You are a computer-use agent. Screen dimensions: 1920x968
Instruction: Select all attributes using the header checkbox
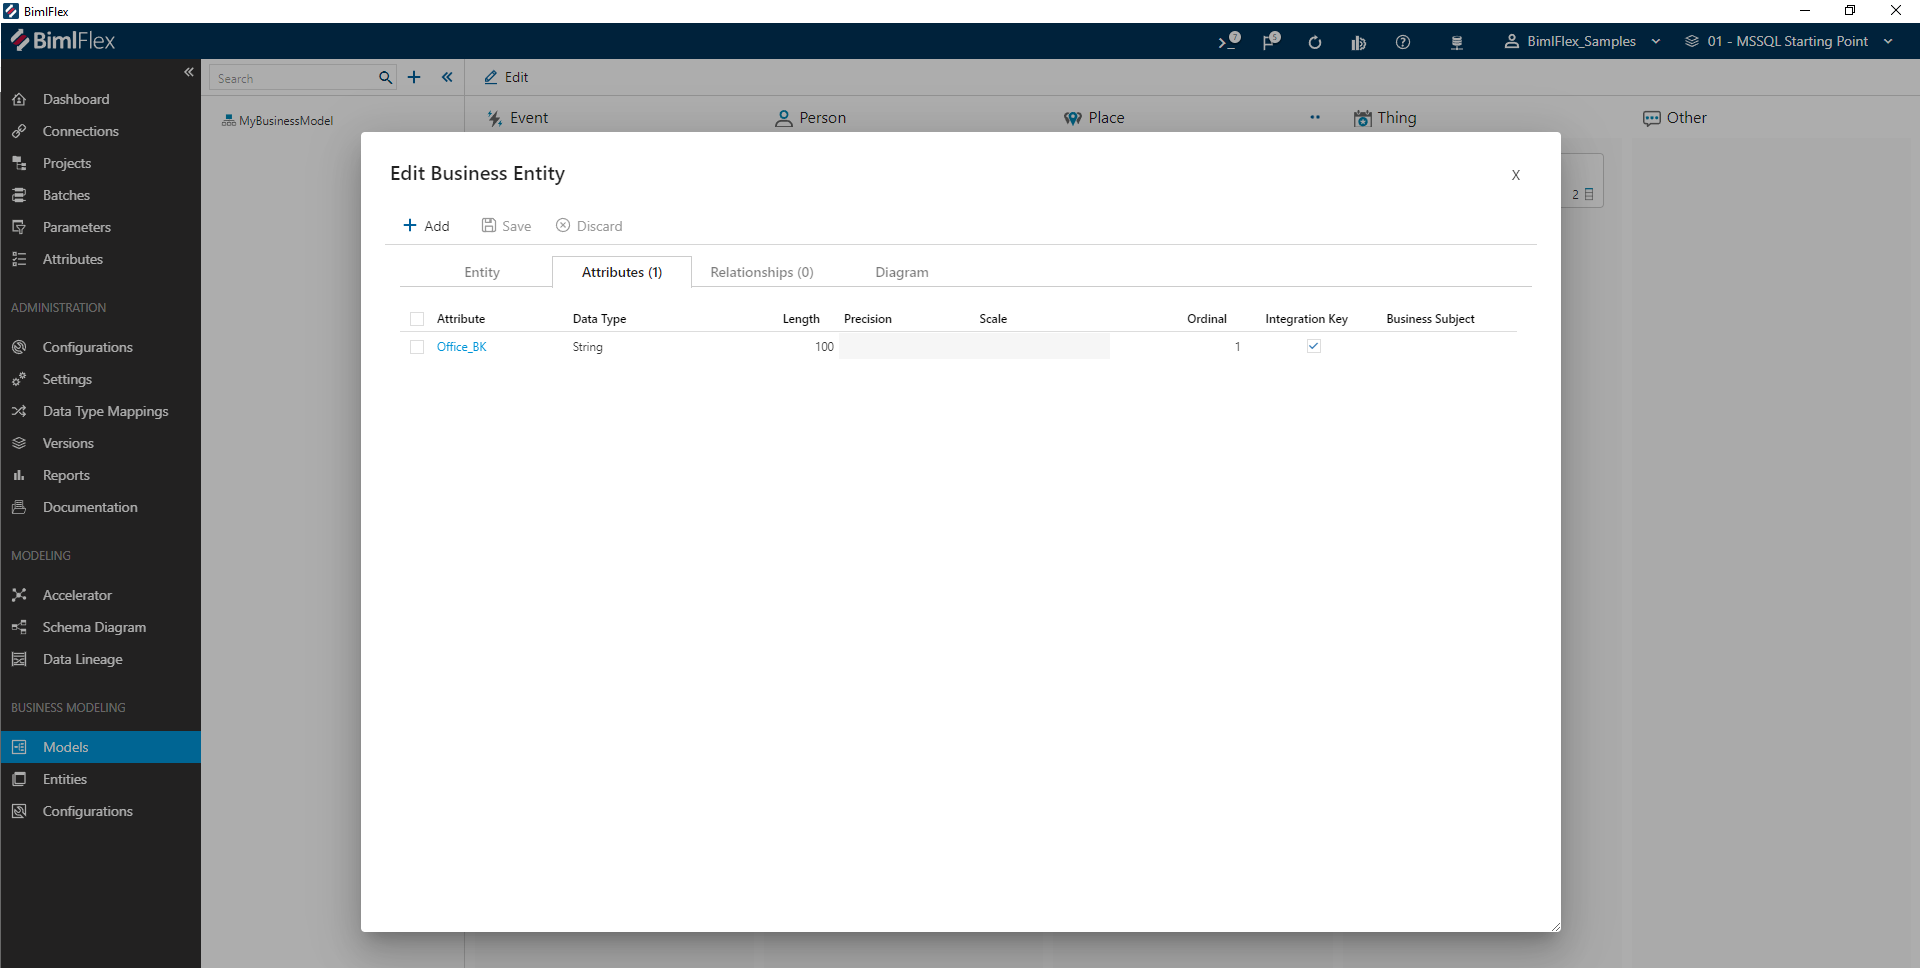pyautogui.click(x=417, y=318)
